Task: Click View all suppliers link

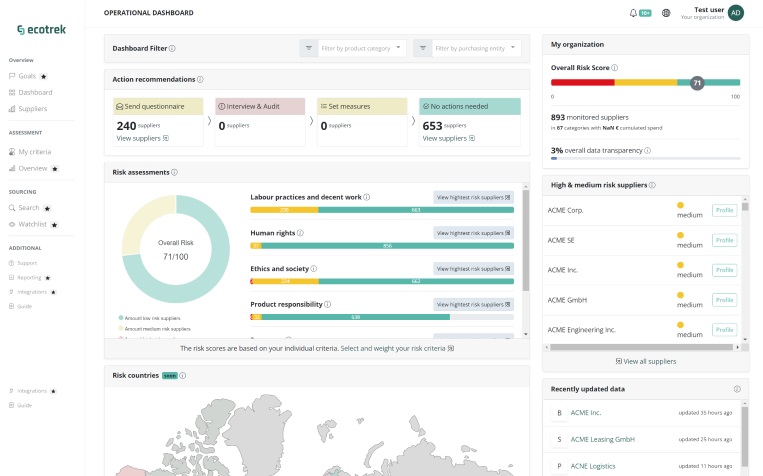Action: pos(646,362)
